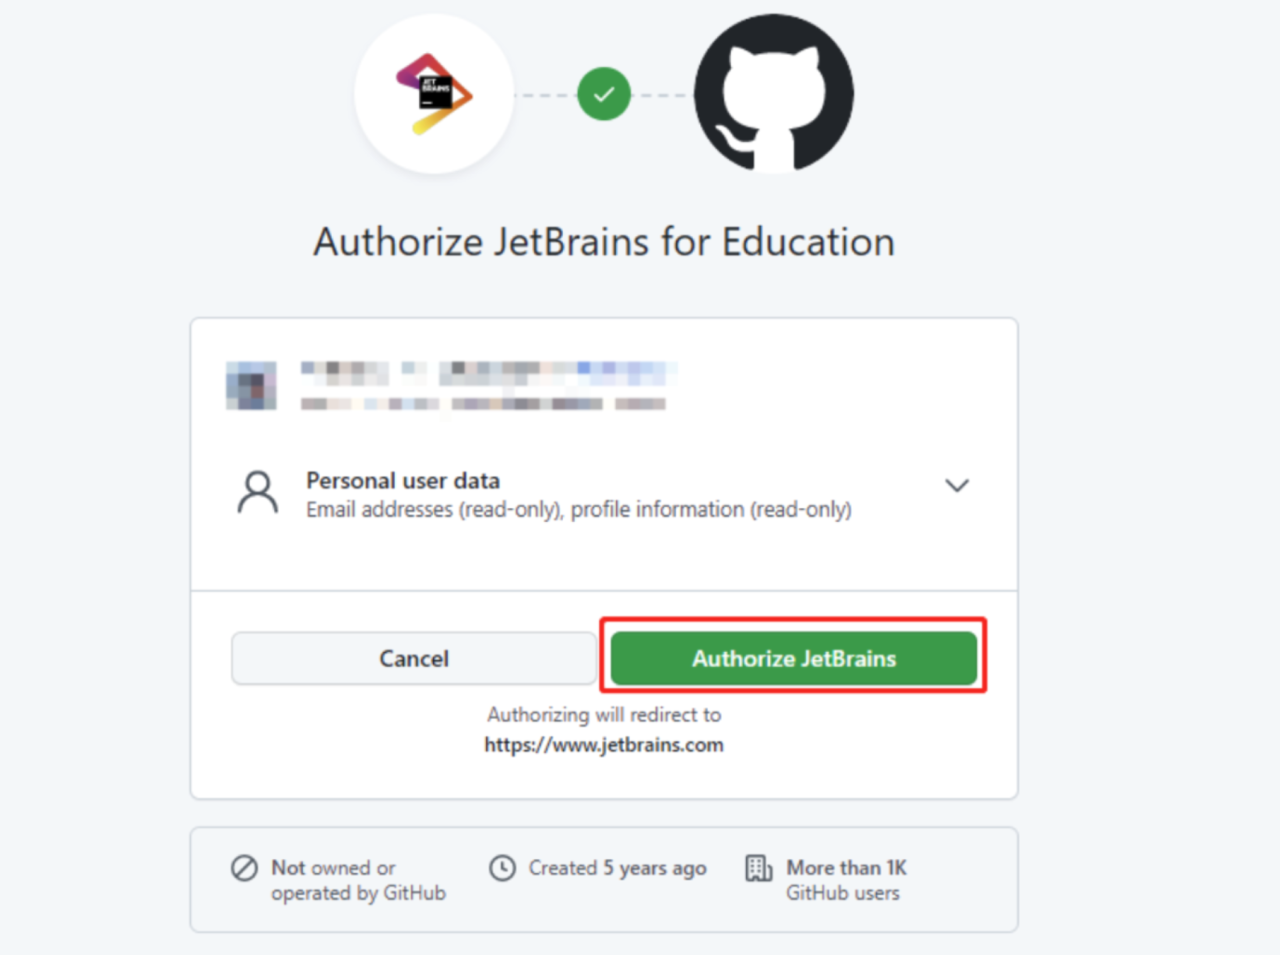Viewport: 1280px width, 955px height.
Task: Expand Personal user data permission details
Action: pyautogui.click(x=604, y=494)
